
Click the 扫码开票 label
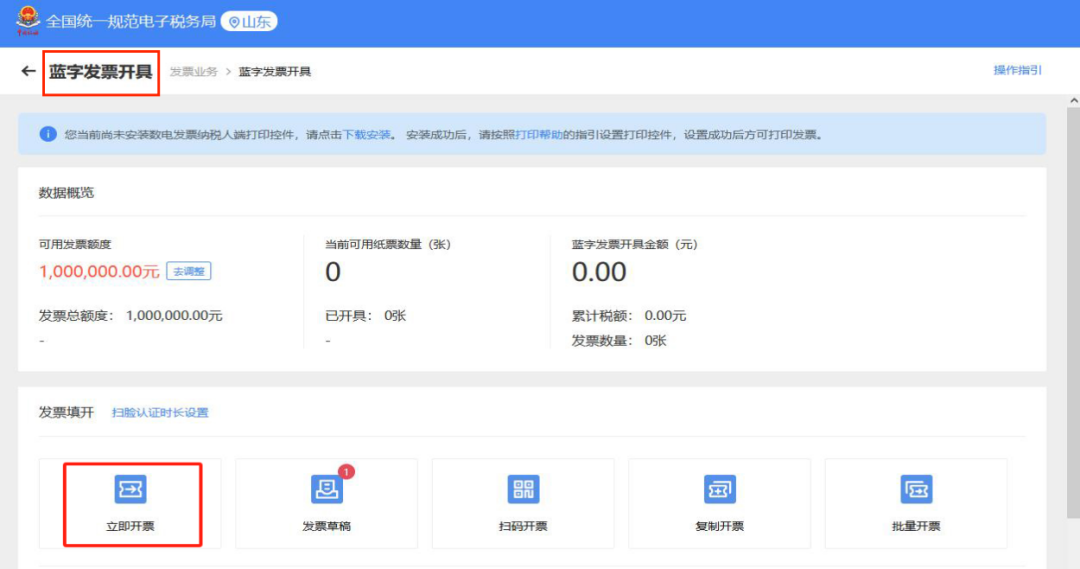click(523, 526)
